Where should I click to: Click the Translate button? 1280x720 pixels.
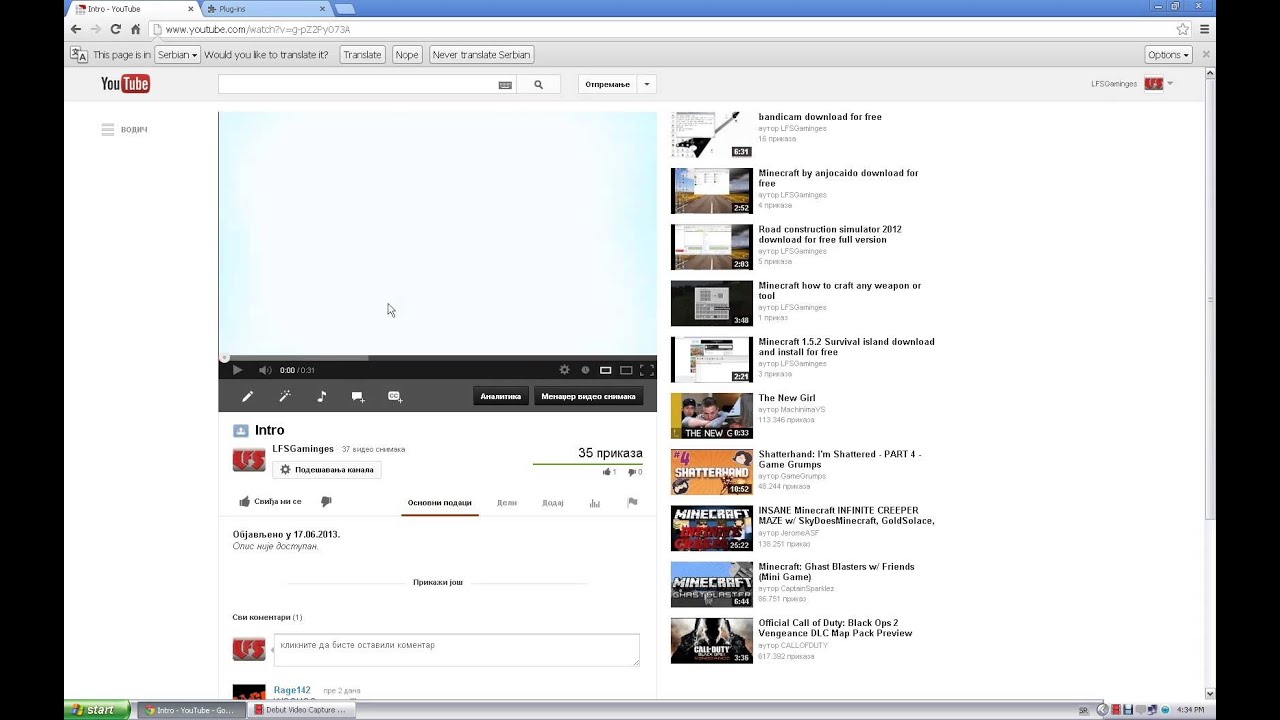[362, 55]
